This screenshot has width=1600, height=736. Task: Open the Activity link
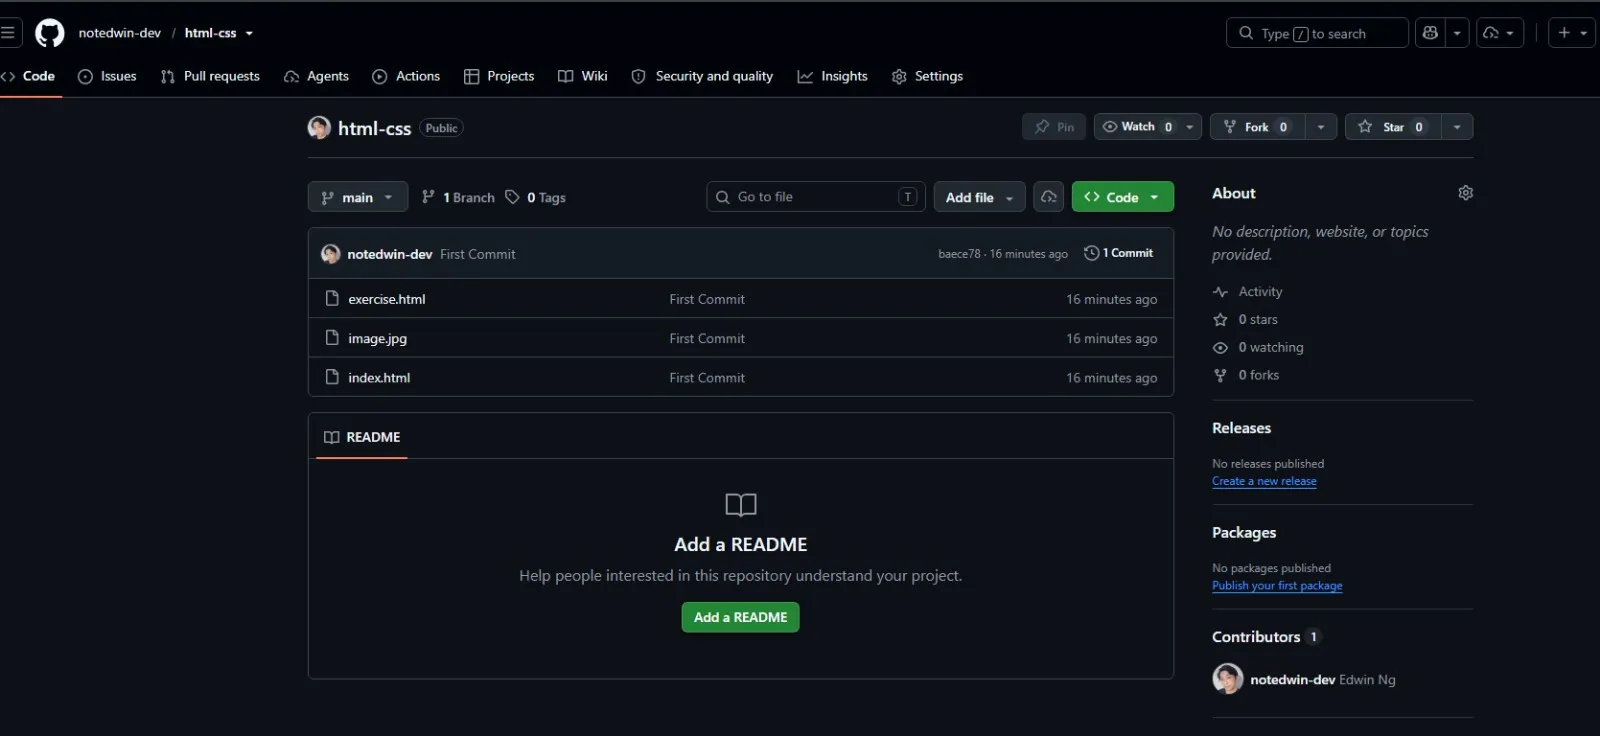(1248, 292)
